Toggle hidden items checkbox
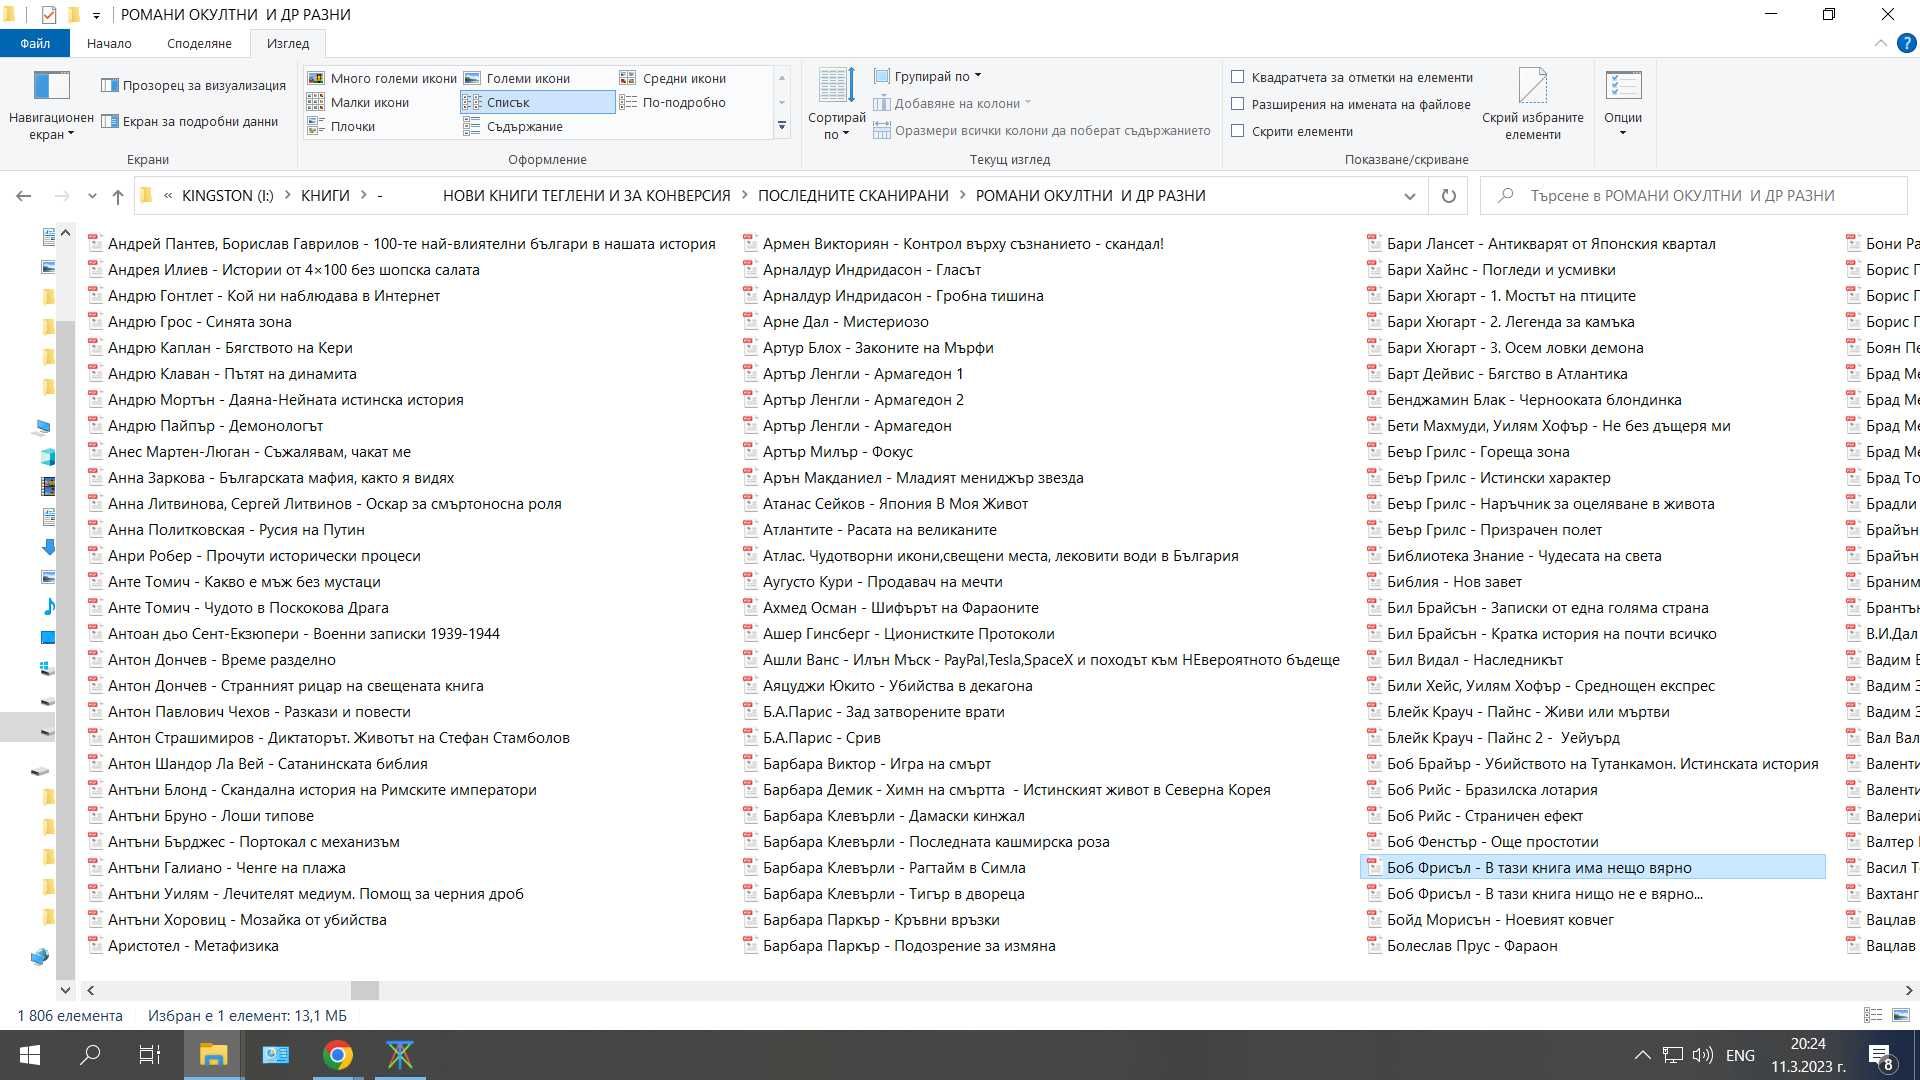 coord(1238,131)
